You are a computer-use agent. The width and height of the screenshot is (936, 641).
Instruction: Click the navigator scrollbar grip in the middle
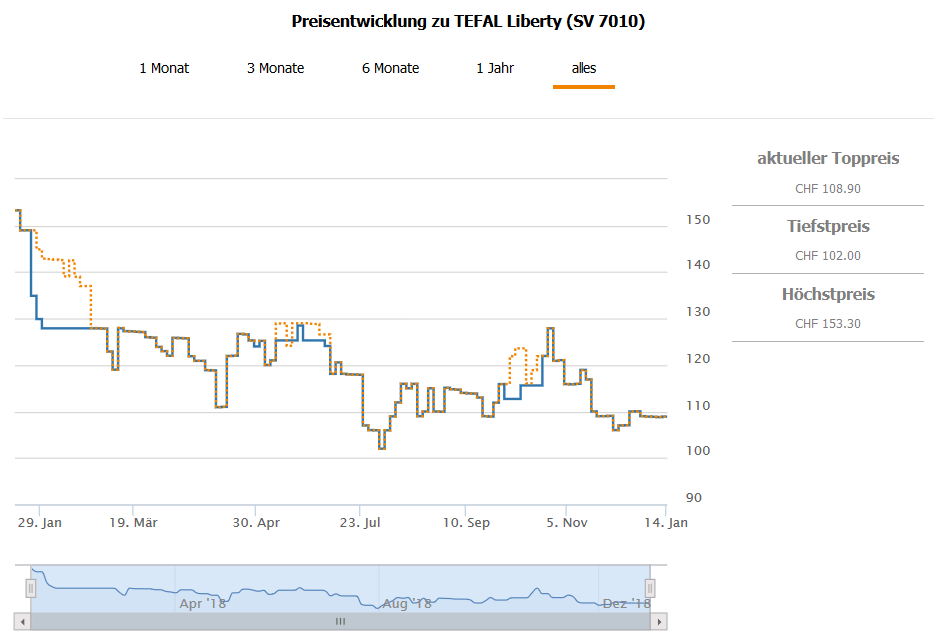[340, 621]
